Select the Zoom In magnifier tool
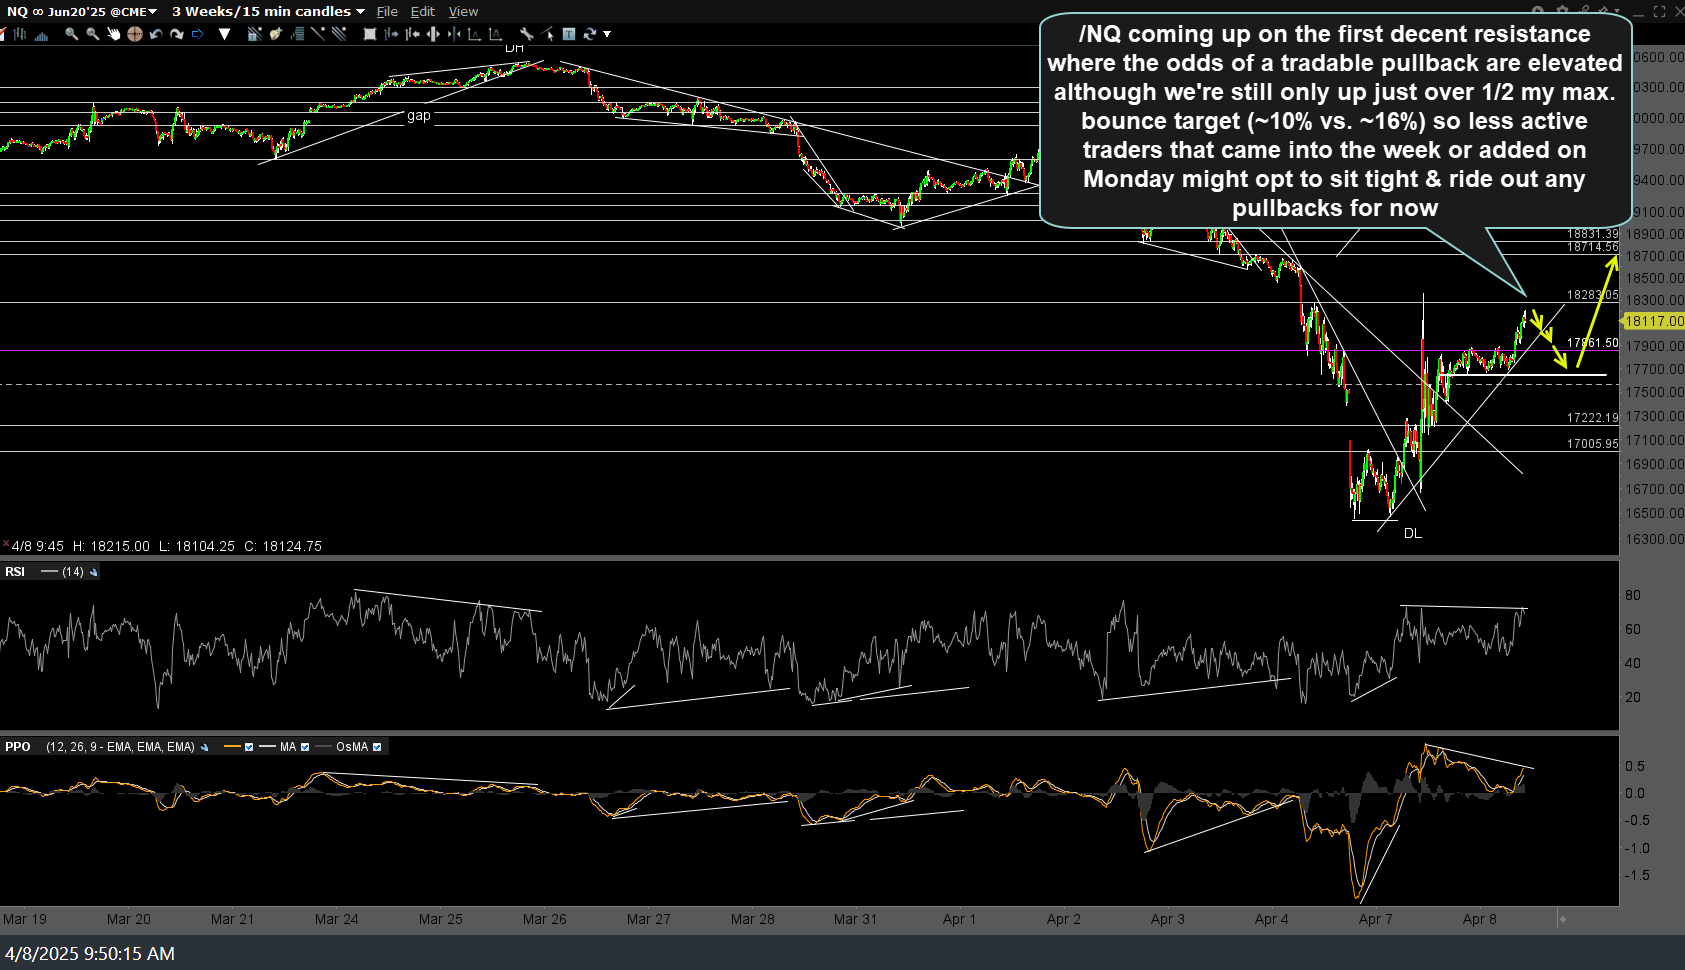 [70, 34]
